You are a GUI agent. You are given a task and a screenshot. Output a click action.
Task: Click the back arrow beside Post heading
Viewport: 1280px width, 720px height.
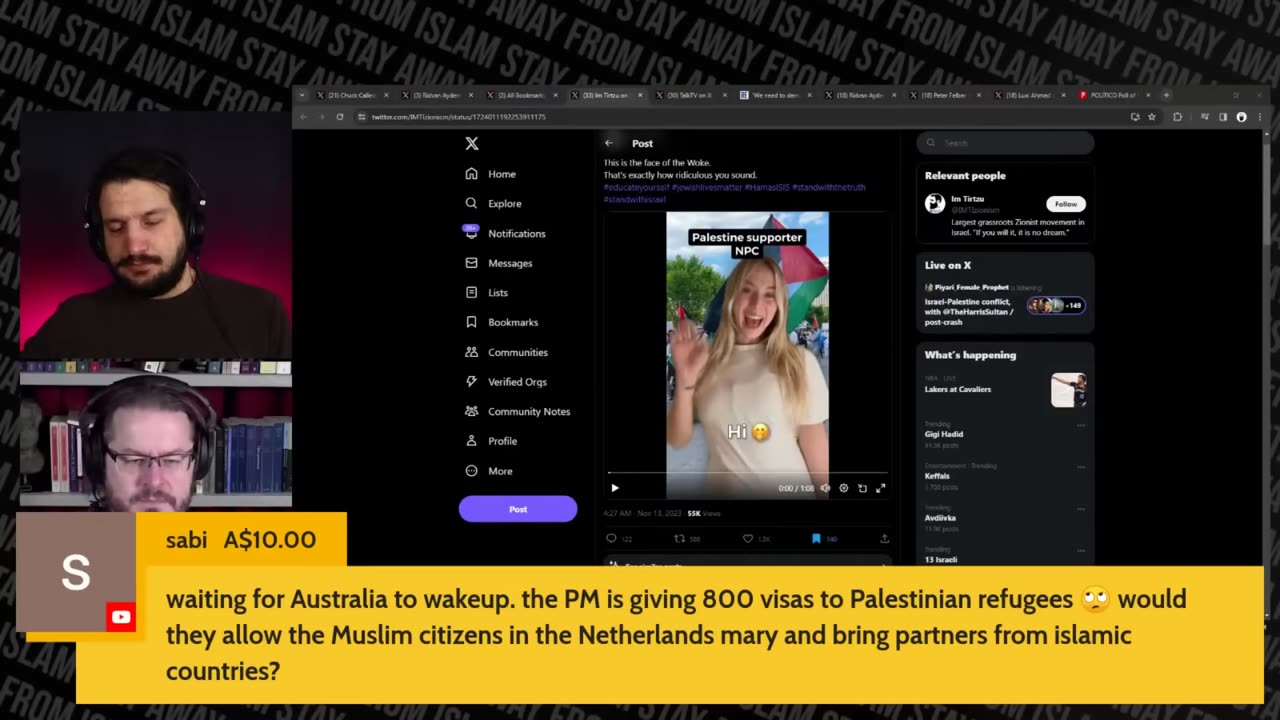point(609,143)
